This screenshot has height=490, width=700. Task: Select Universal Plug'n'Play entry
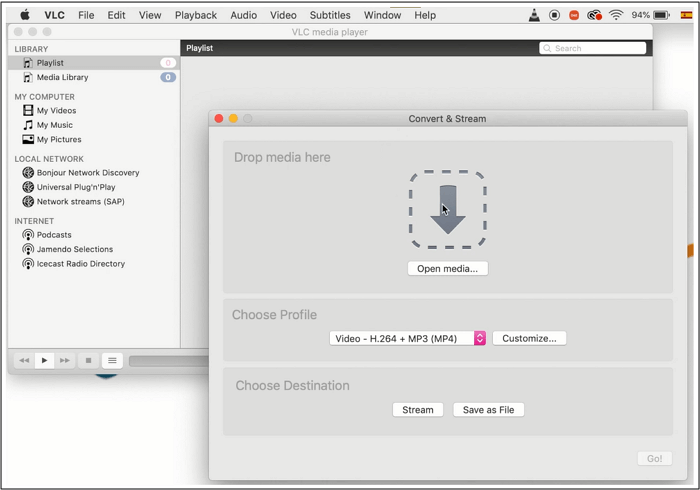click(76, 187)
